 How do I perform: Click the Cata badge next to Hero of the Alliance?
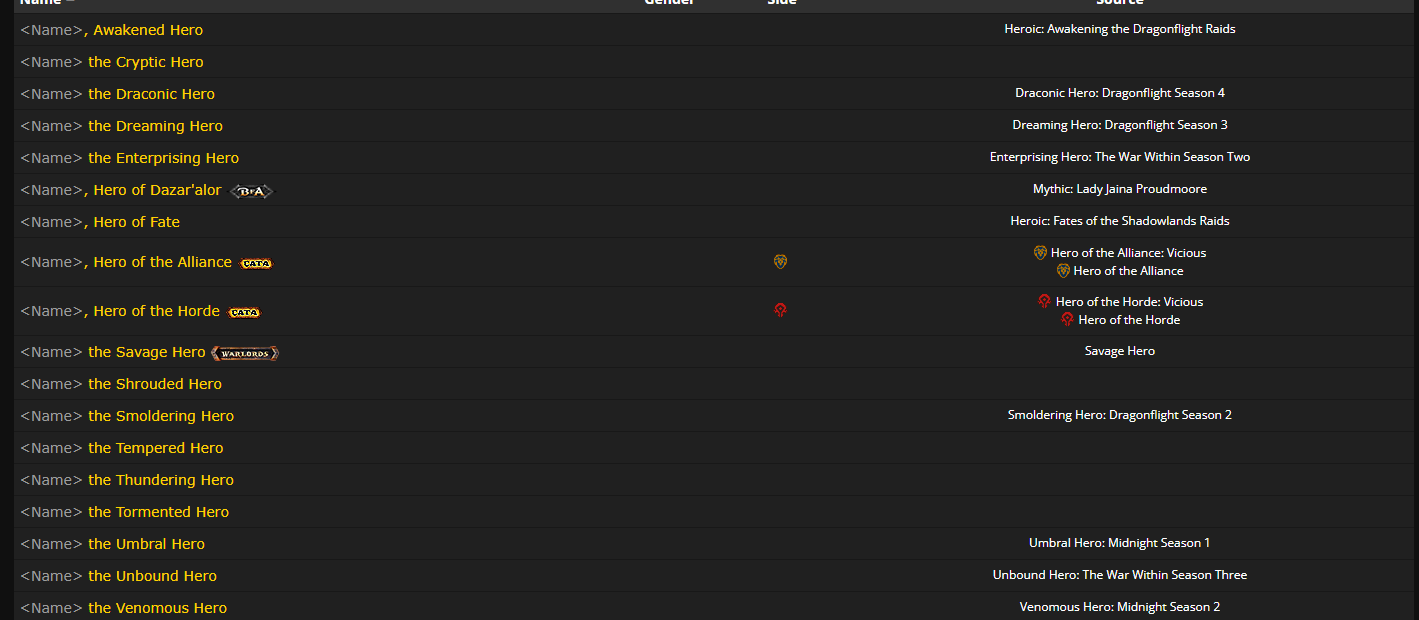click(x=256, y=263)
